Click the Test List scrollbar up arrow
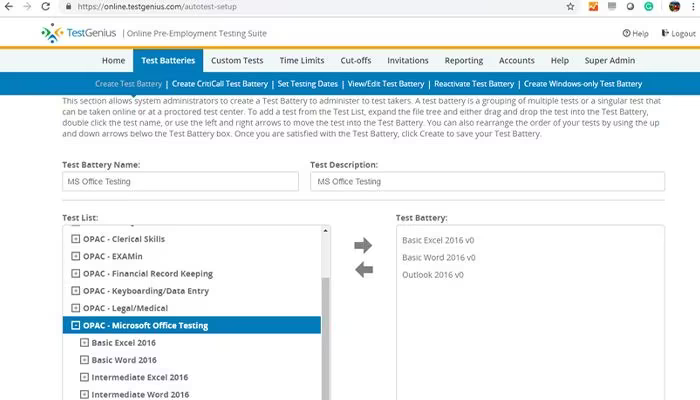 (x=325, y=231)
